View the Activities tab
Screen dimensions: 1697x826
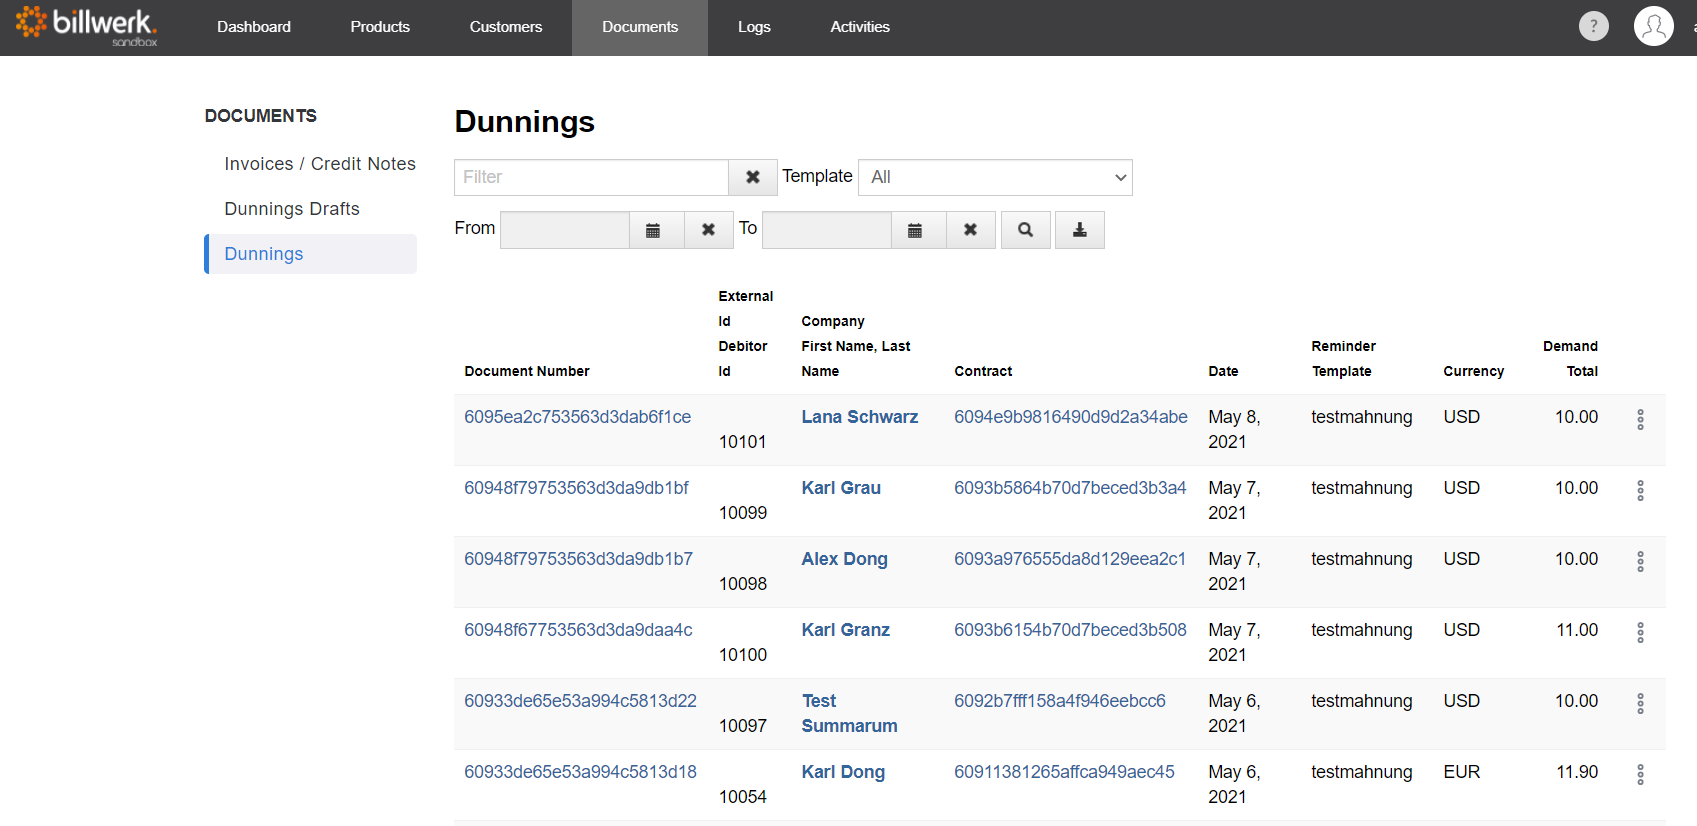click(860, 27)
